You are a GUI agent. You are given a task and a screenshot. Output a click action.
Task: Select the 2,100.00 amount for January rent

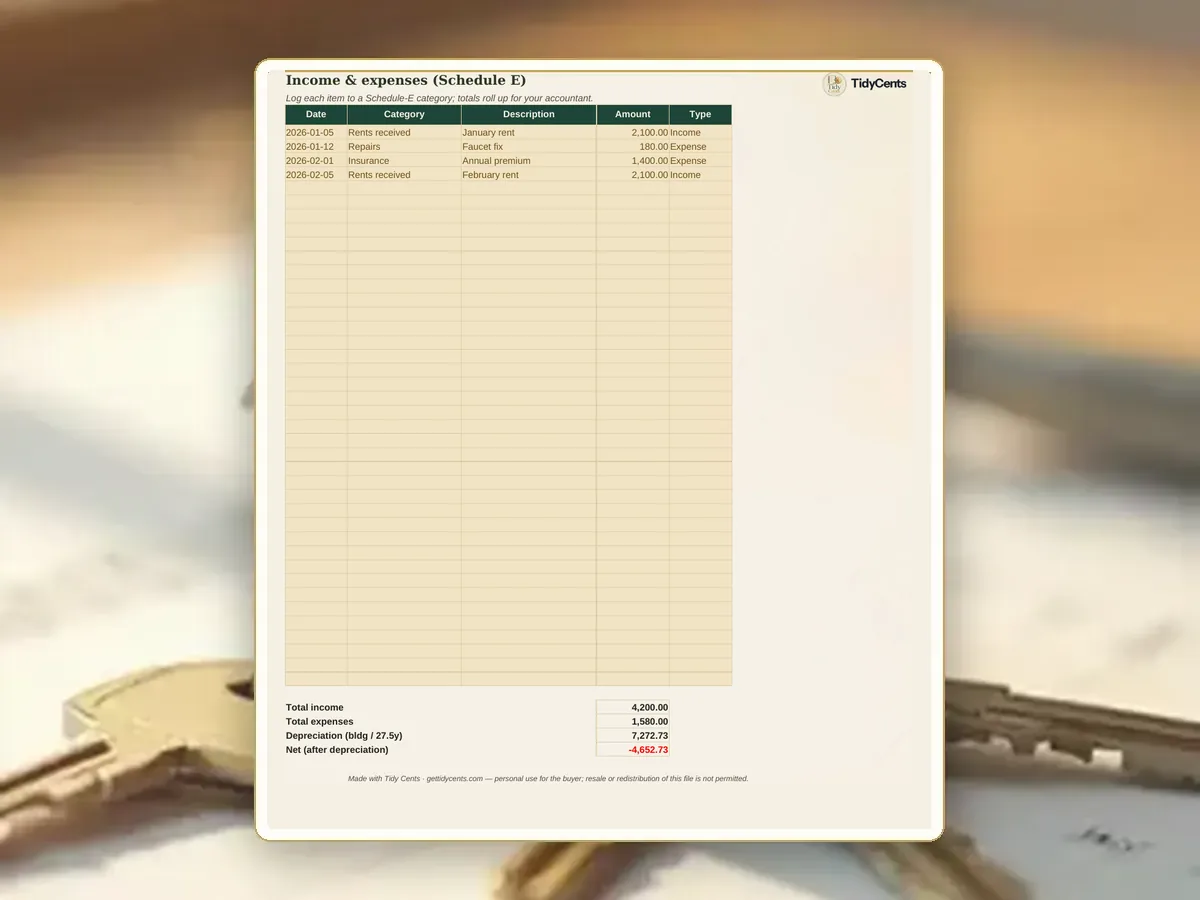pos(633,133)
